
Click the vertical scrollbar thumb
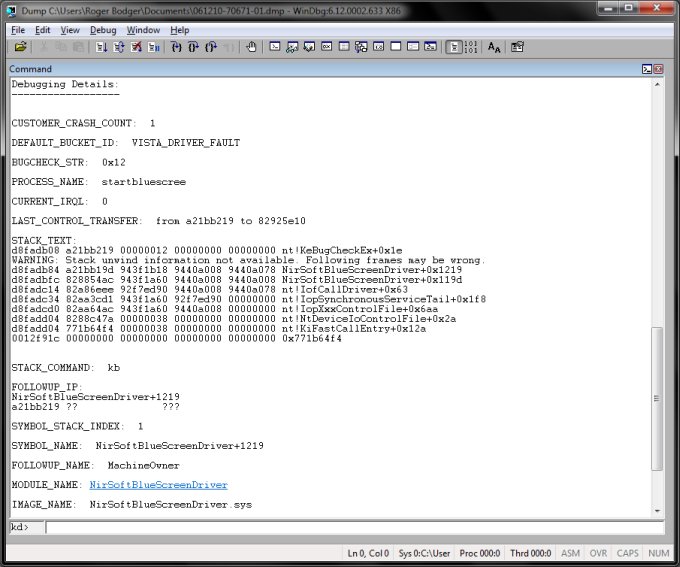[657, 398]
